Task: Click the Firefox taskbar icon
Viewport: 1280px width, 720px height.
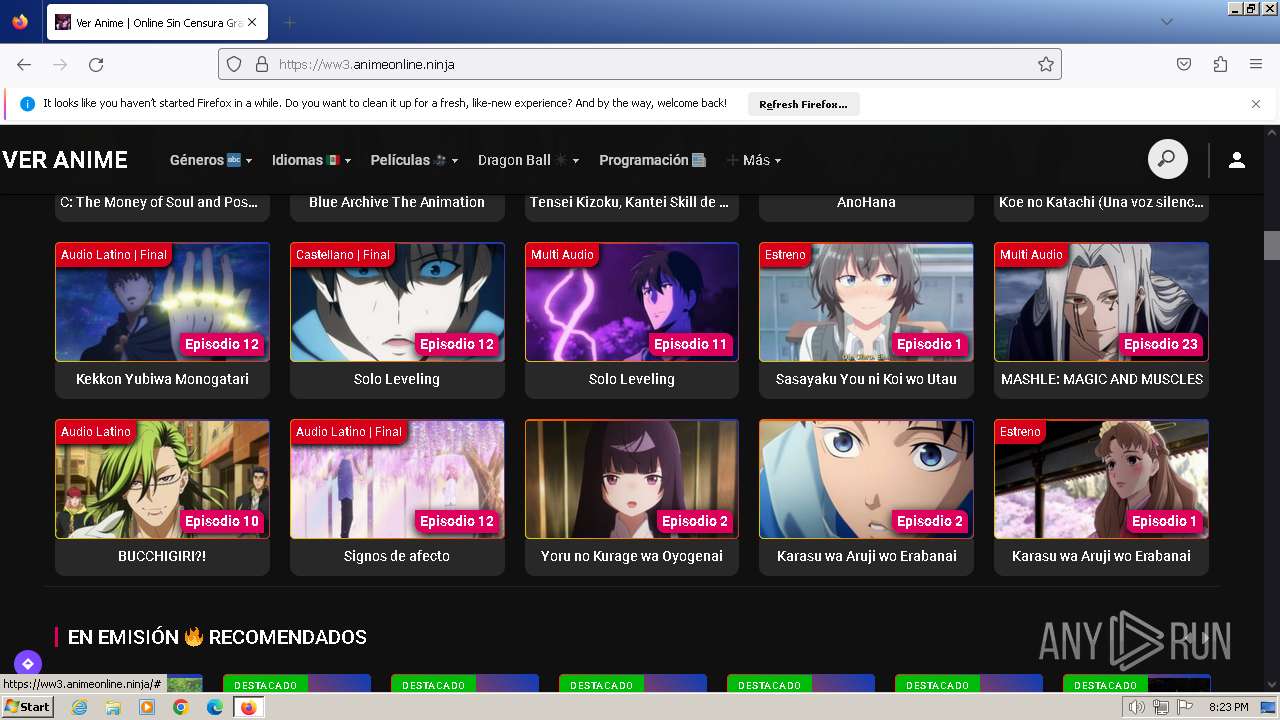Action: click(248, 707)
